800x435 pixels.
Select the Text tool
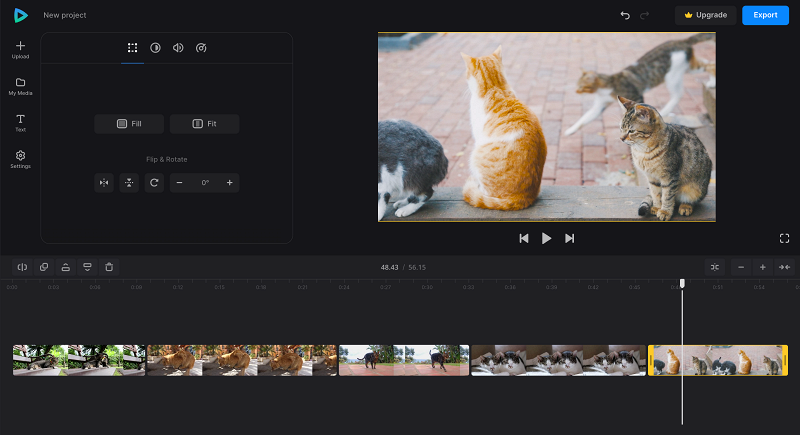[20, 123]
